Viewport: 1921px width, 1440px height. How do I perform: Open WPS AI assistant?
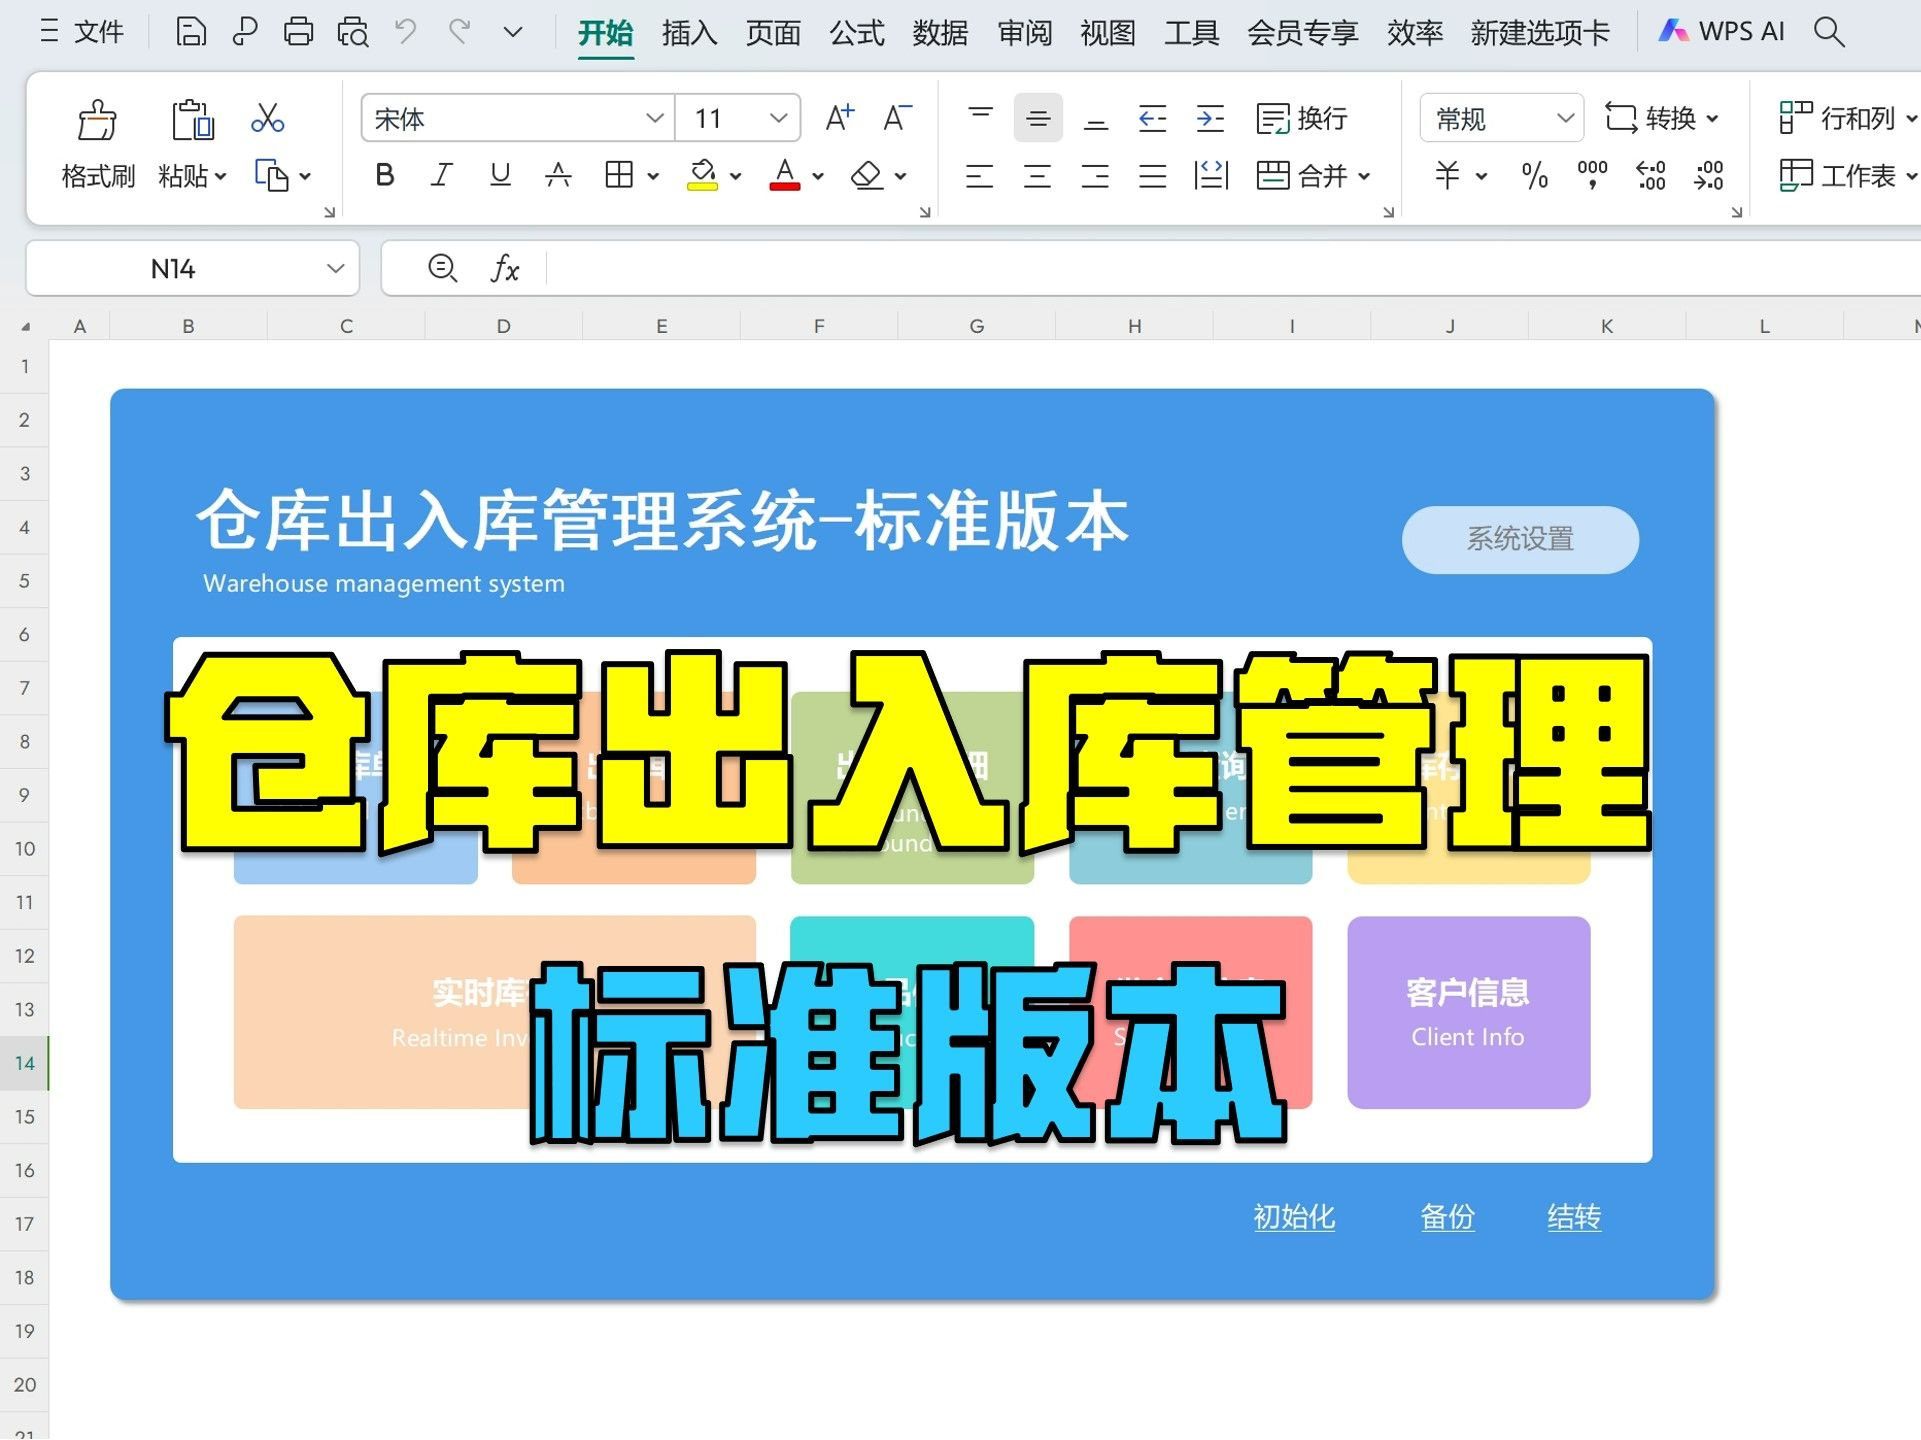pyautogui.click(x=1722, y=31)
